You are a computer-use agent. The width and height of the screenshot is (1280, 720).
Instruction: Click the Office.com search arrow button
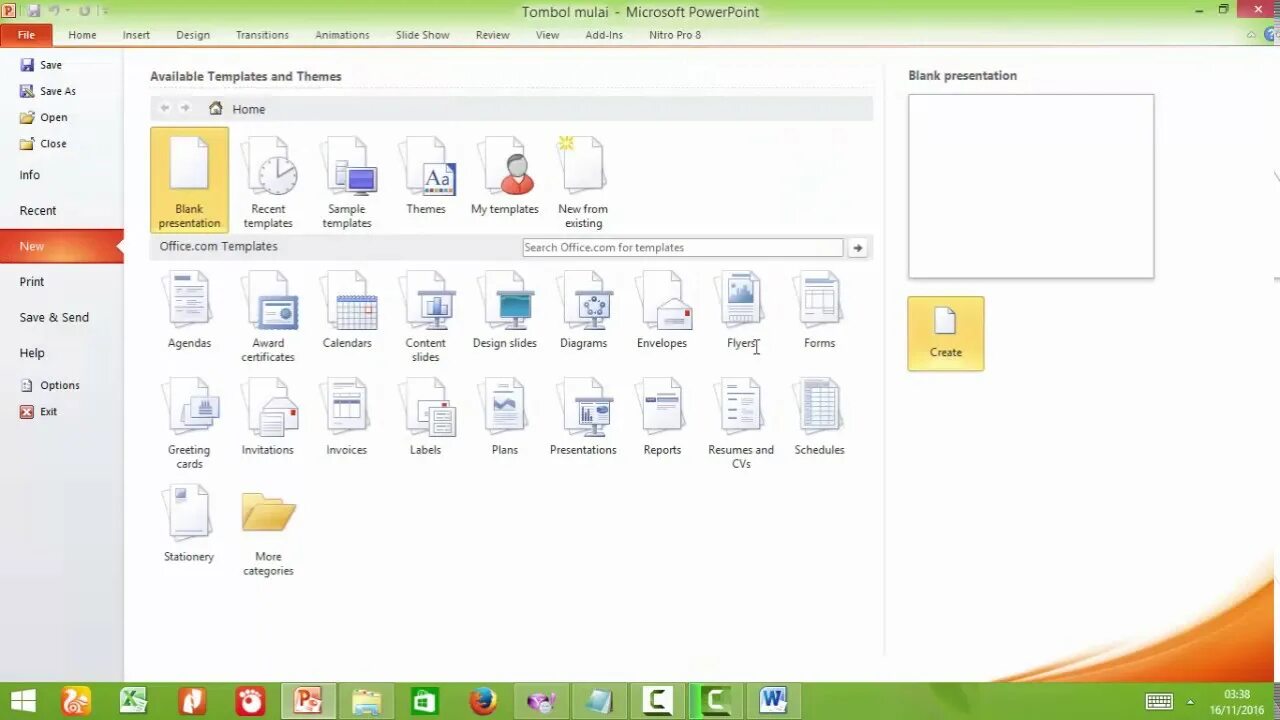(x=857, y=248)
